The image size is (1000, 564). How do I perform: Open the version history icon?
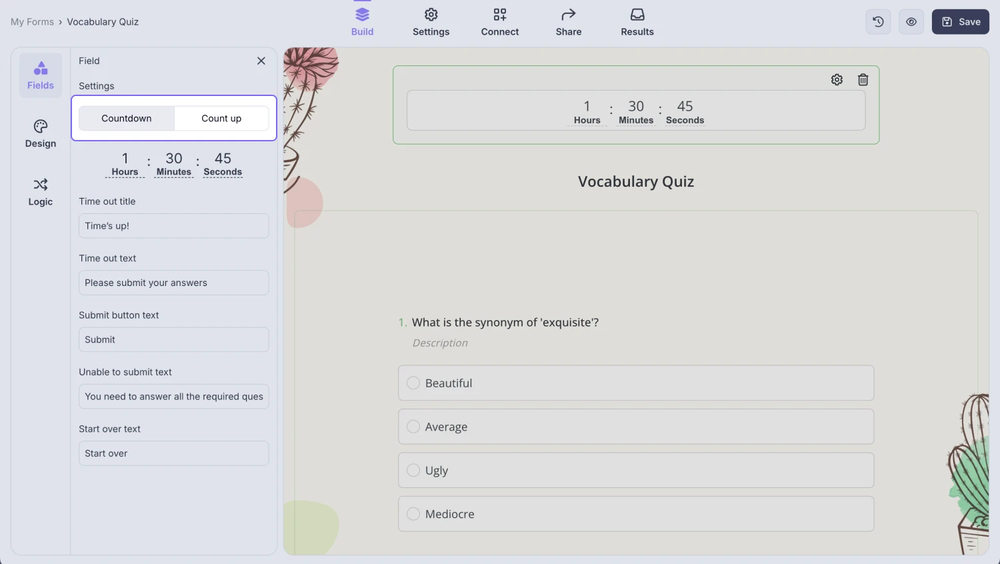coord(878,22)
